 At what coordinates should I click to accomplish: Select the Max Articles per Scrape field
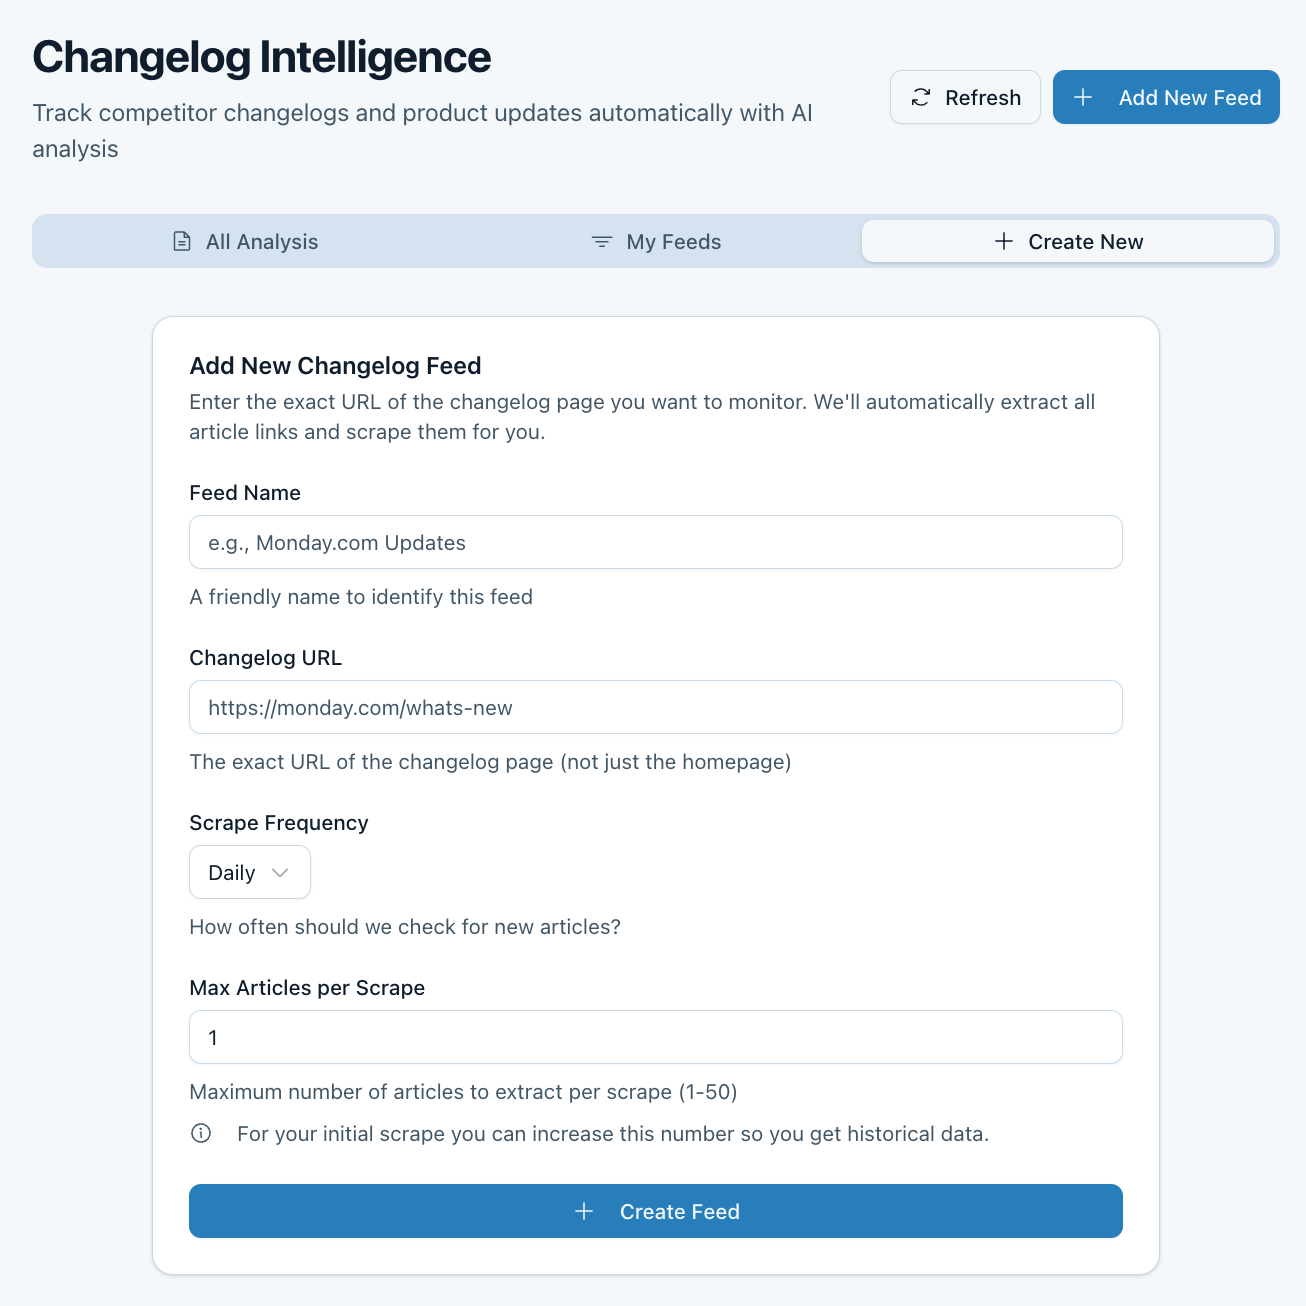click(x=655, y=1037)
